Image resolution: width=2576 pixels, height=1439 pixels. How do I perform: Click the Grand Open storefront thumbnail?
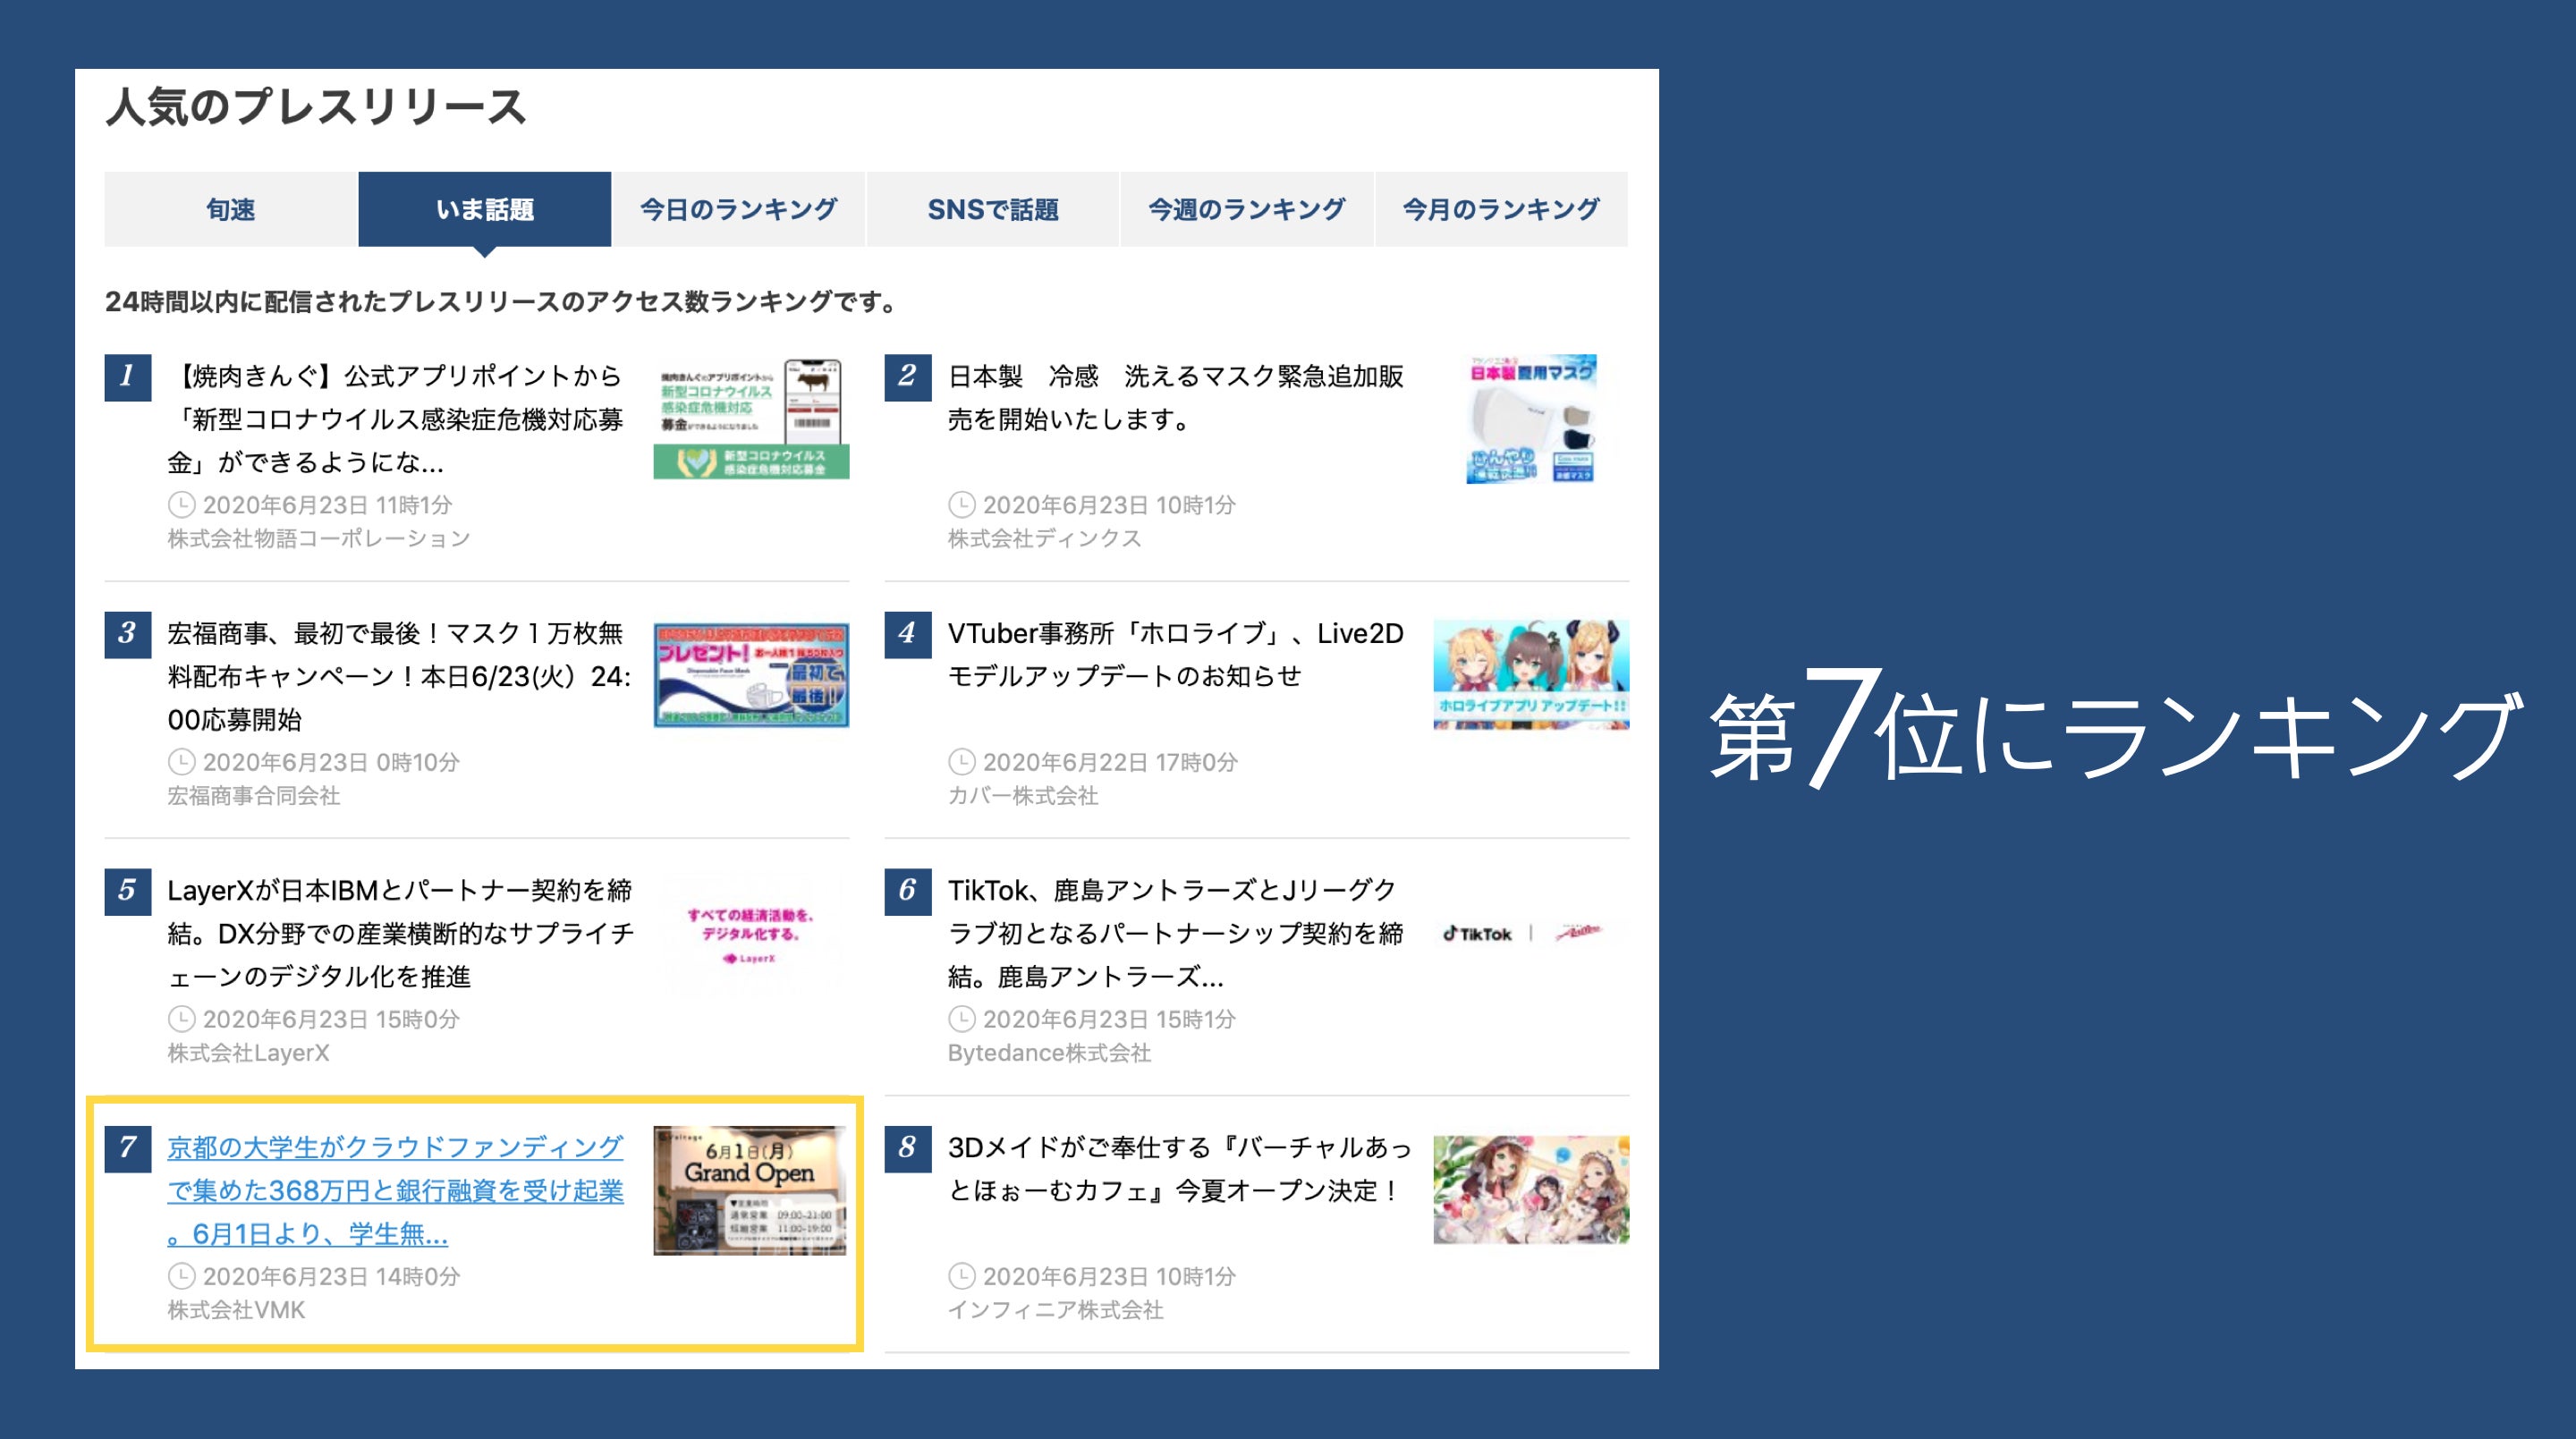[x=750, y=1190]
